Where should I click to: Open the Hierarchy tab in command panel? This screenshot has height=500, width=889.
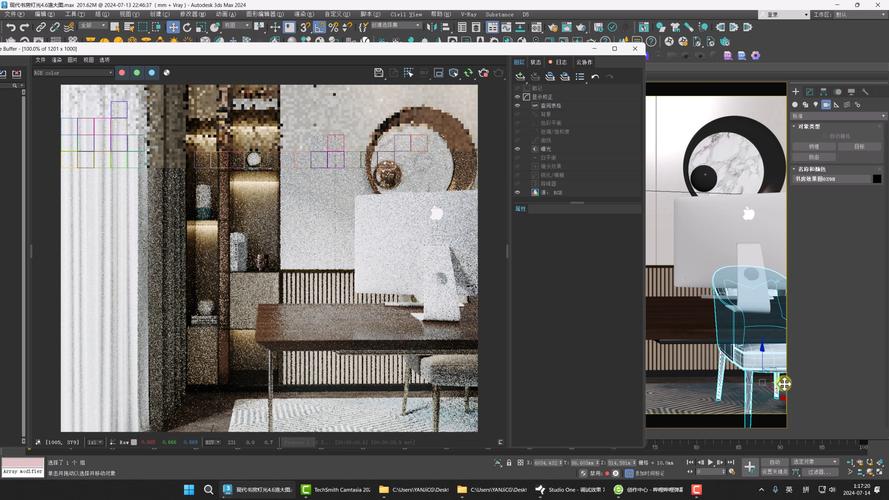(x=823, y=91)
